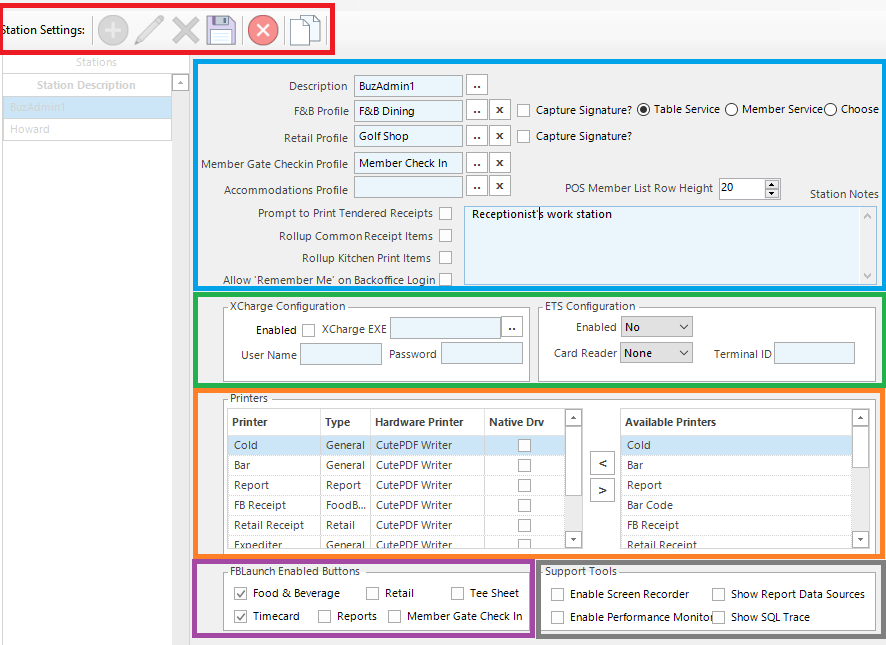Select the FB Receipt printer row
This screenshot has width=886, height=645.
point(260,505)
